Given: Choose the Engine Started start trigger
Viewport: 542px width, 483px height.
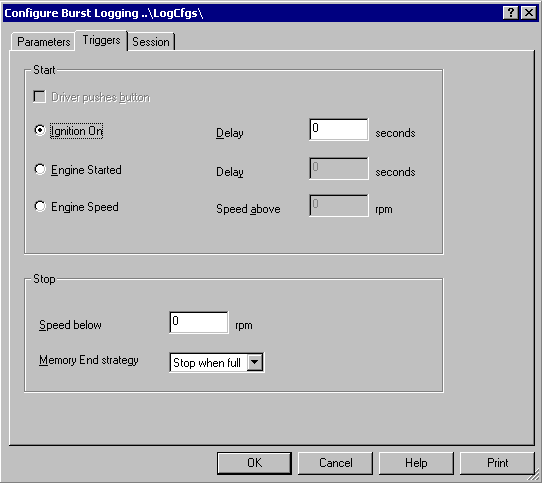Looking at the screenshot, I should pos(40,169).
